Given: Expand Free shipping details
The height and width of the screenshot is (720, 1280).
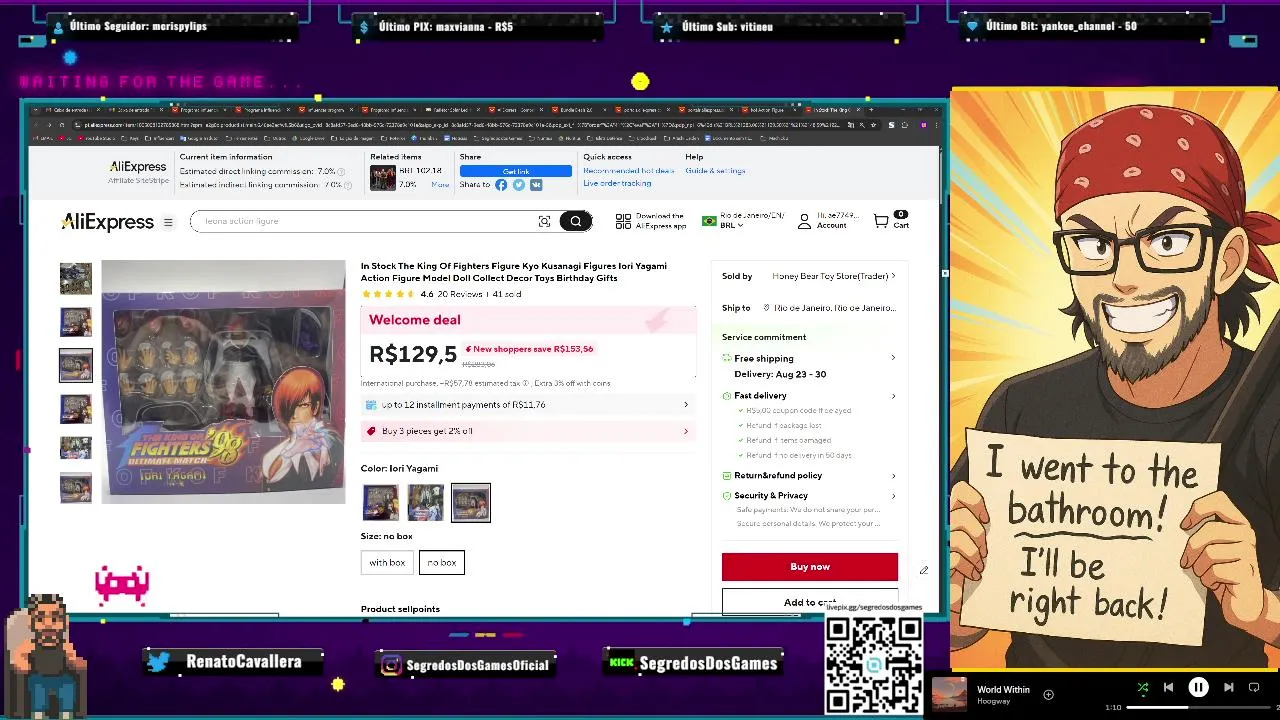Looking at the screenshot, I should 893,358.
